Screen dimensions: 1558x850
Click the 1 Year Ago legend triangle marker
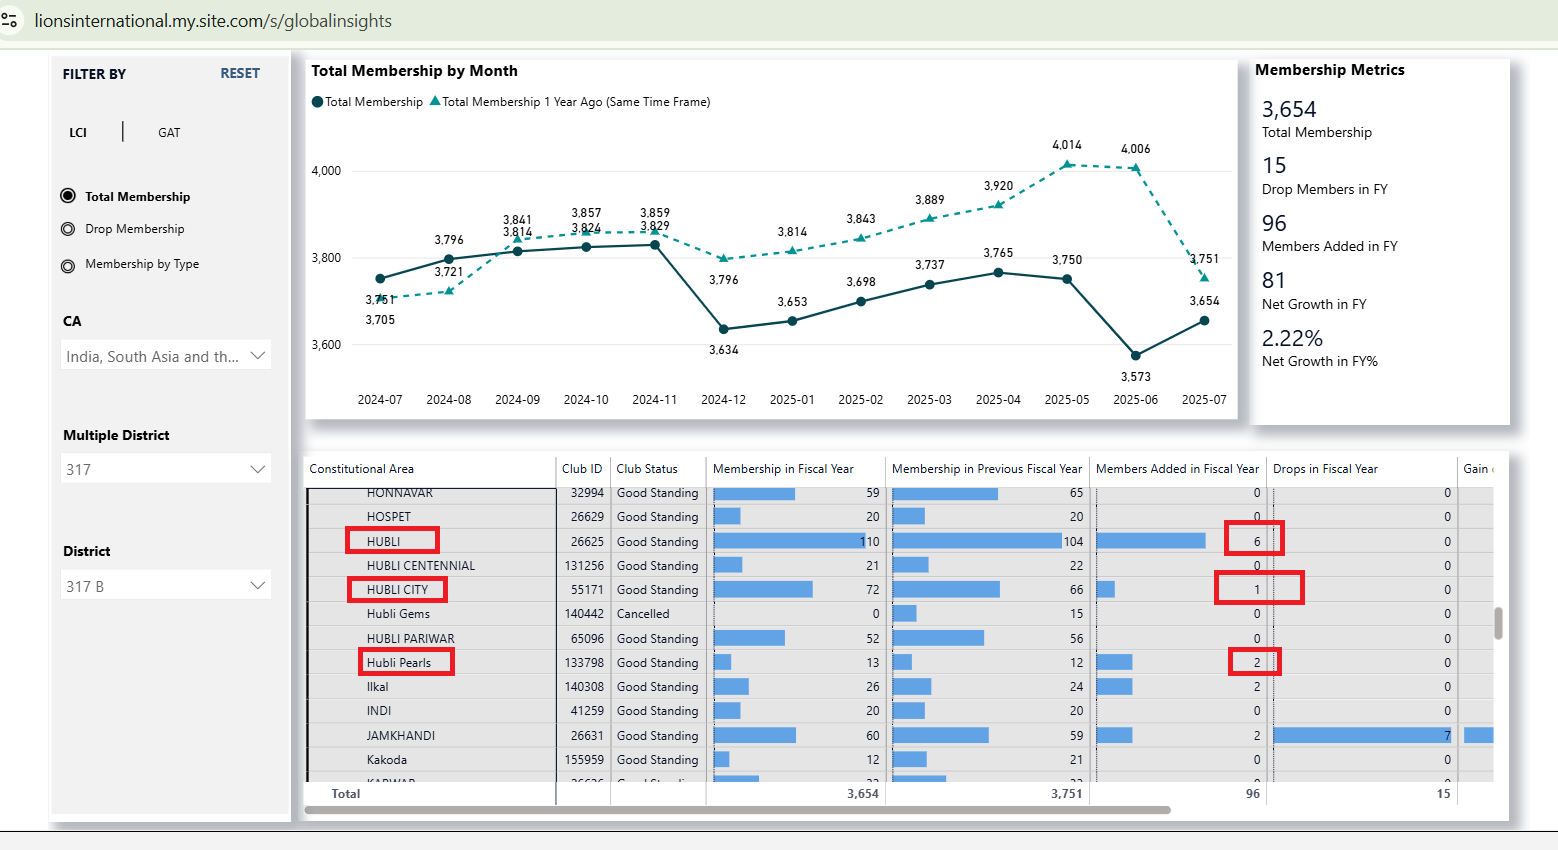[x=435, y=101]
